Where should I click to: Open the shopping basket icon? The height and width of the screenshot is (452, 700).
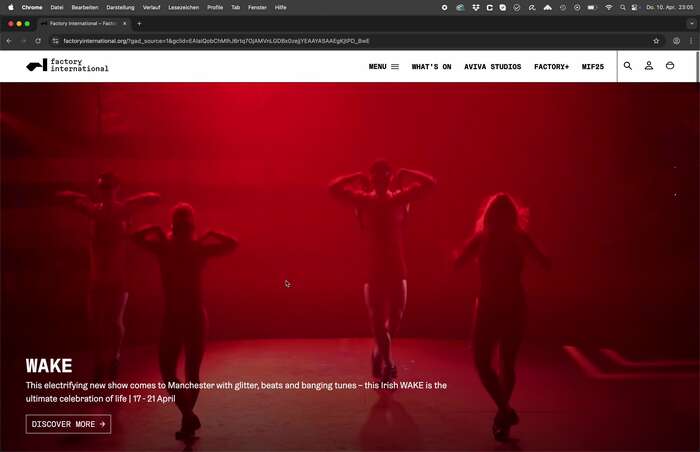(x=670, y=66)
